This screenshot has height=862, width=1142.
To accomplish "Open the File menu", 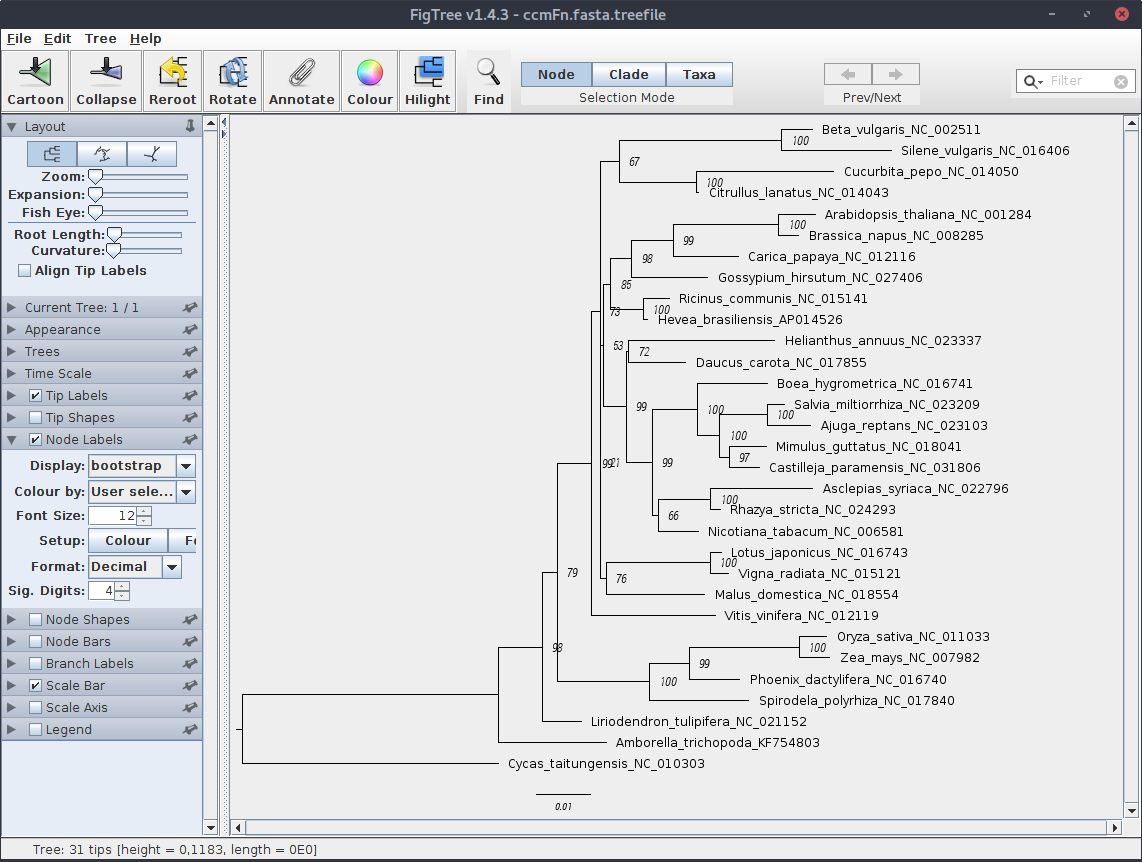I will click(19, 39).
